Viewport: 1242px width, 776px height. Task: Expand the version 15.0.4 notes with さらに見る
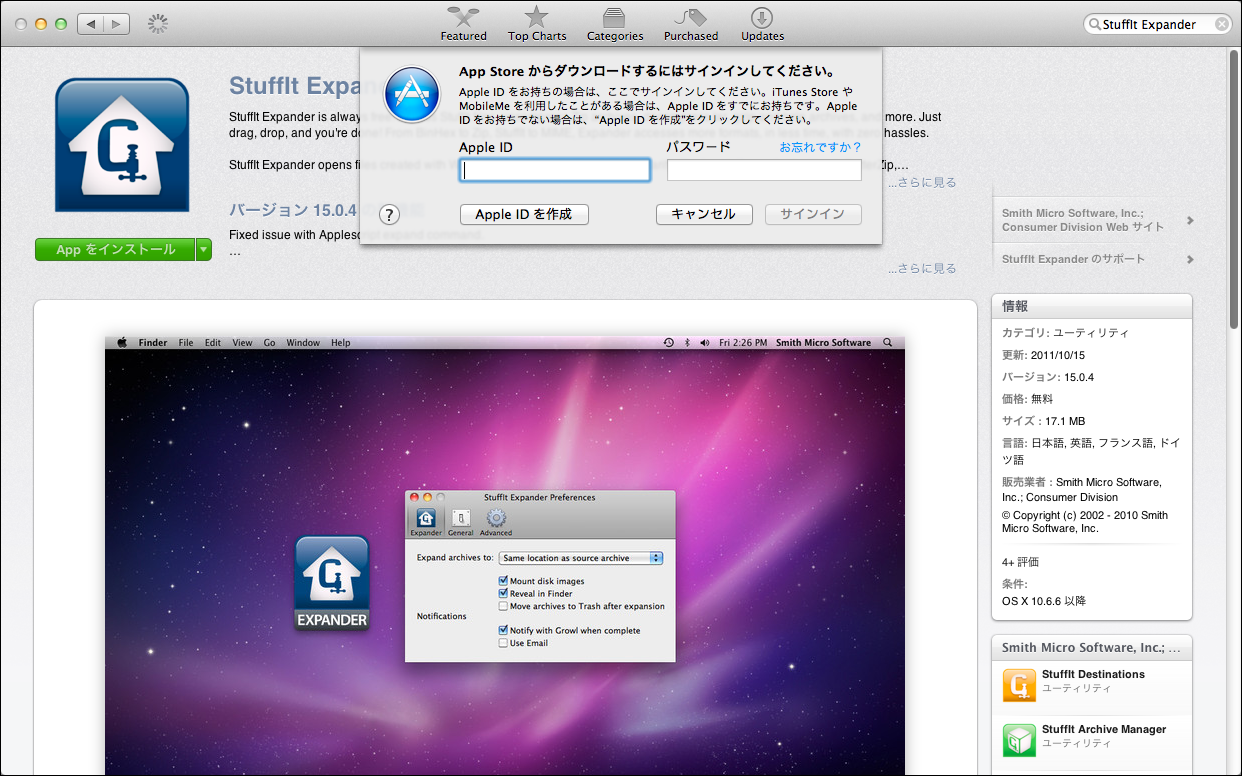tap(922, 268)
